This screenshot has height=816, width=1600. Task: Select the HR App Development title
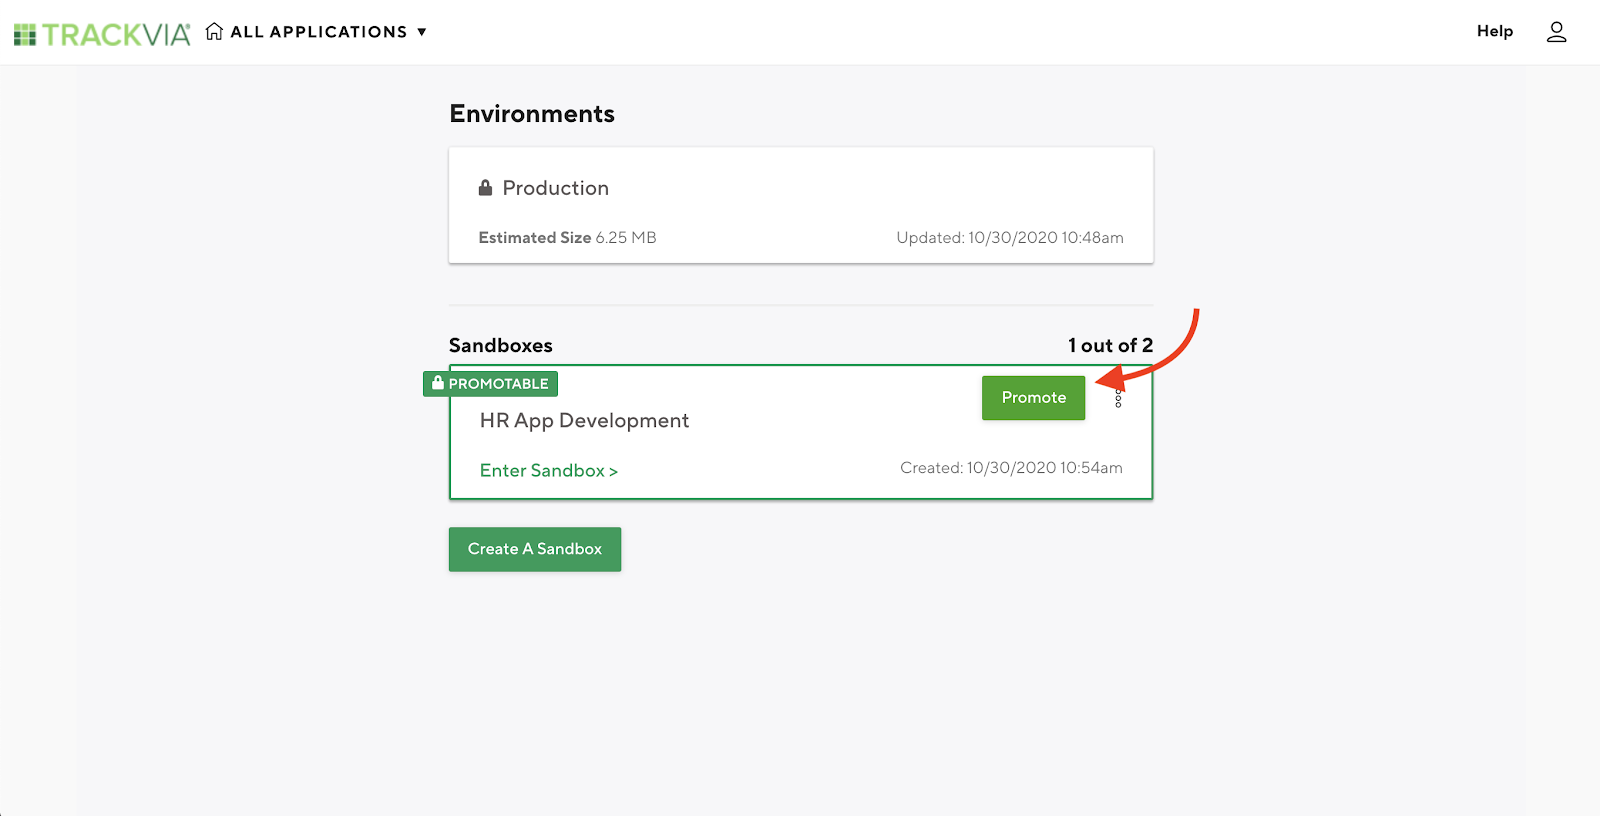pyautogui.click(x=584, y=421)
